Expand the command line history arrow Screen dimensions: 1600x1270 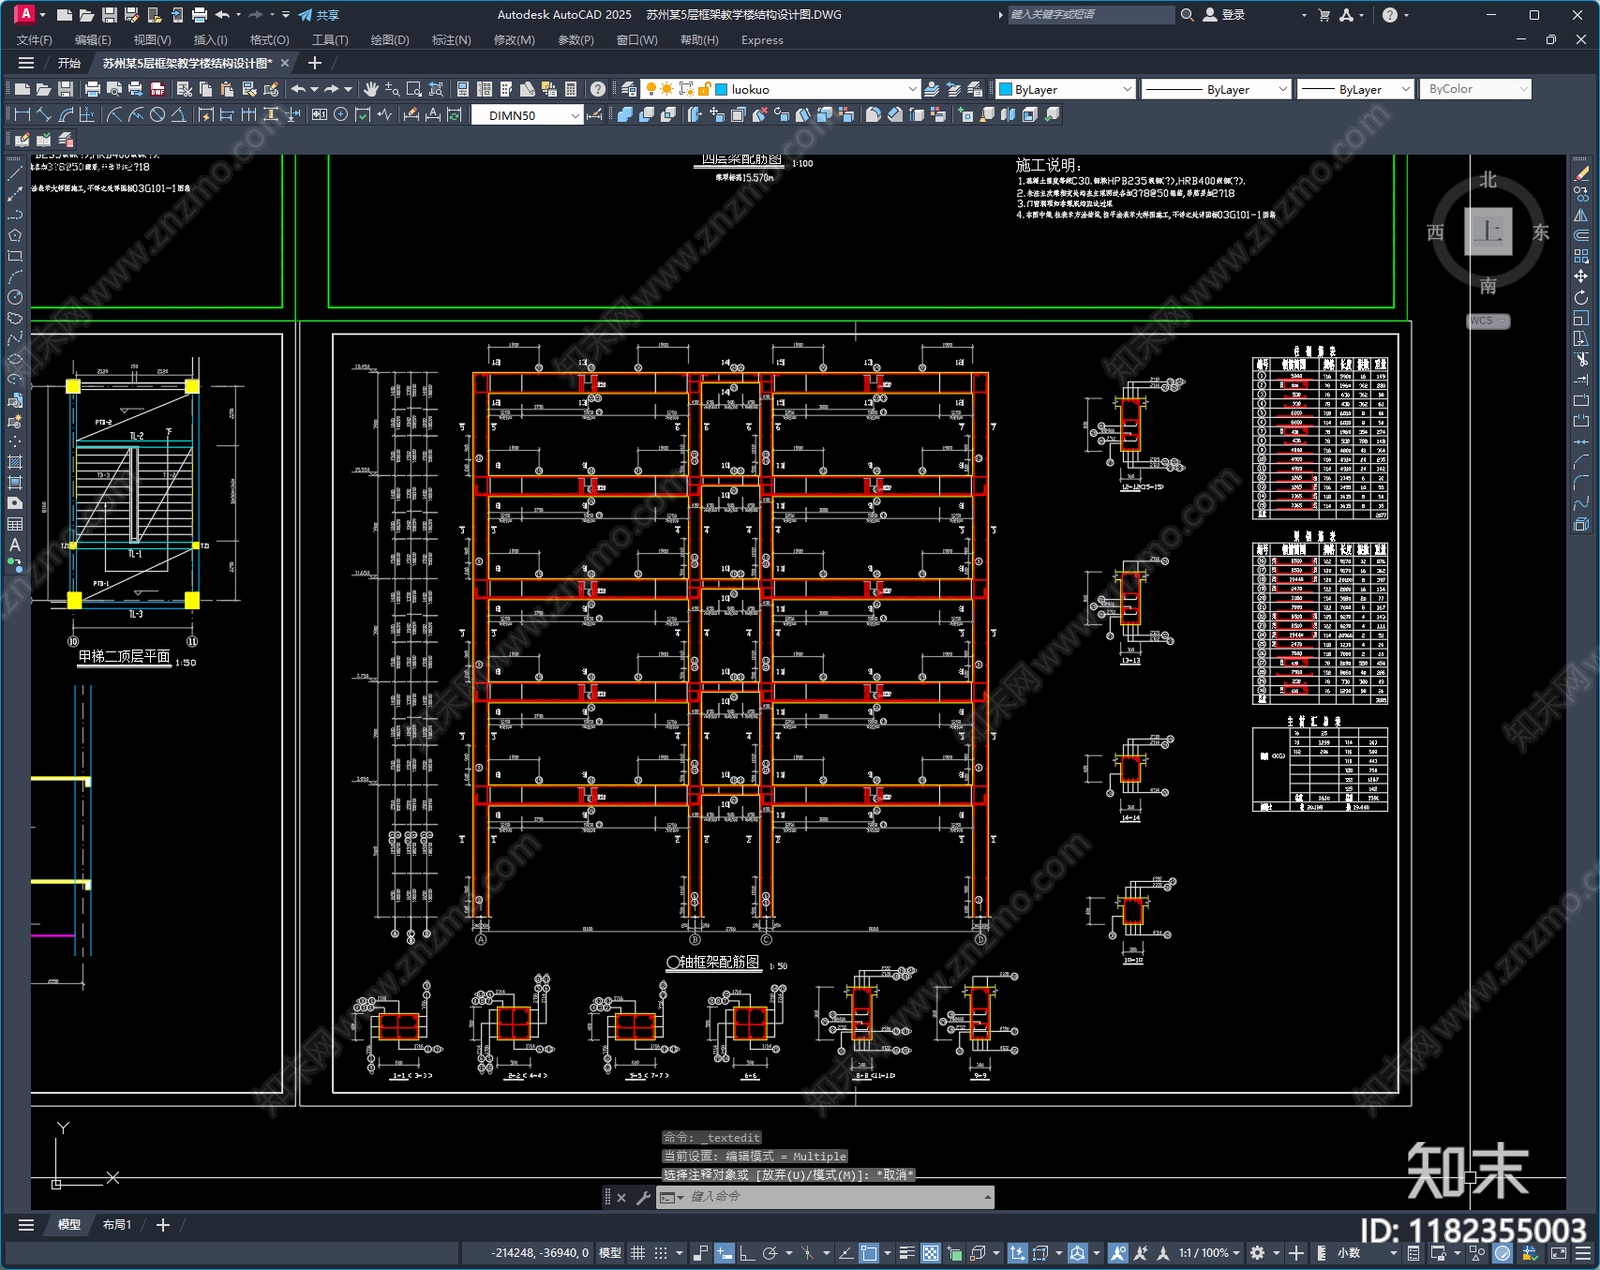[987, 1197]
